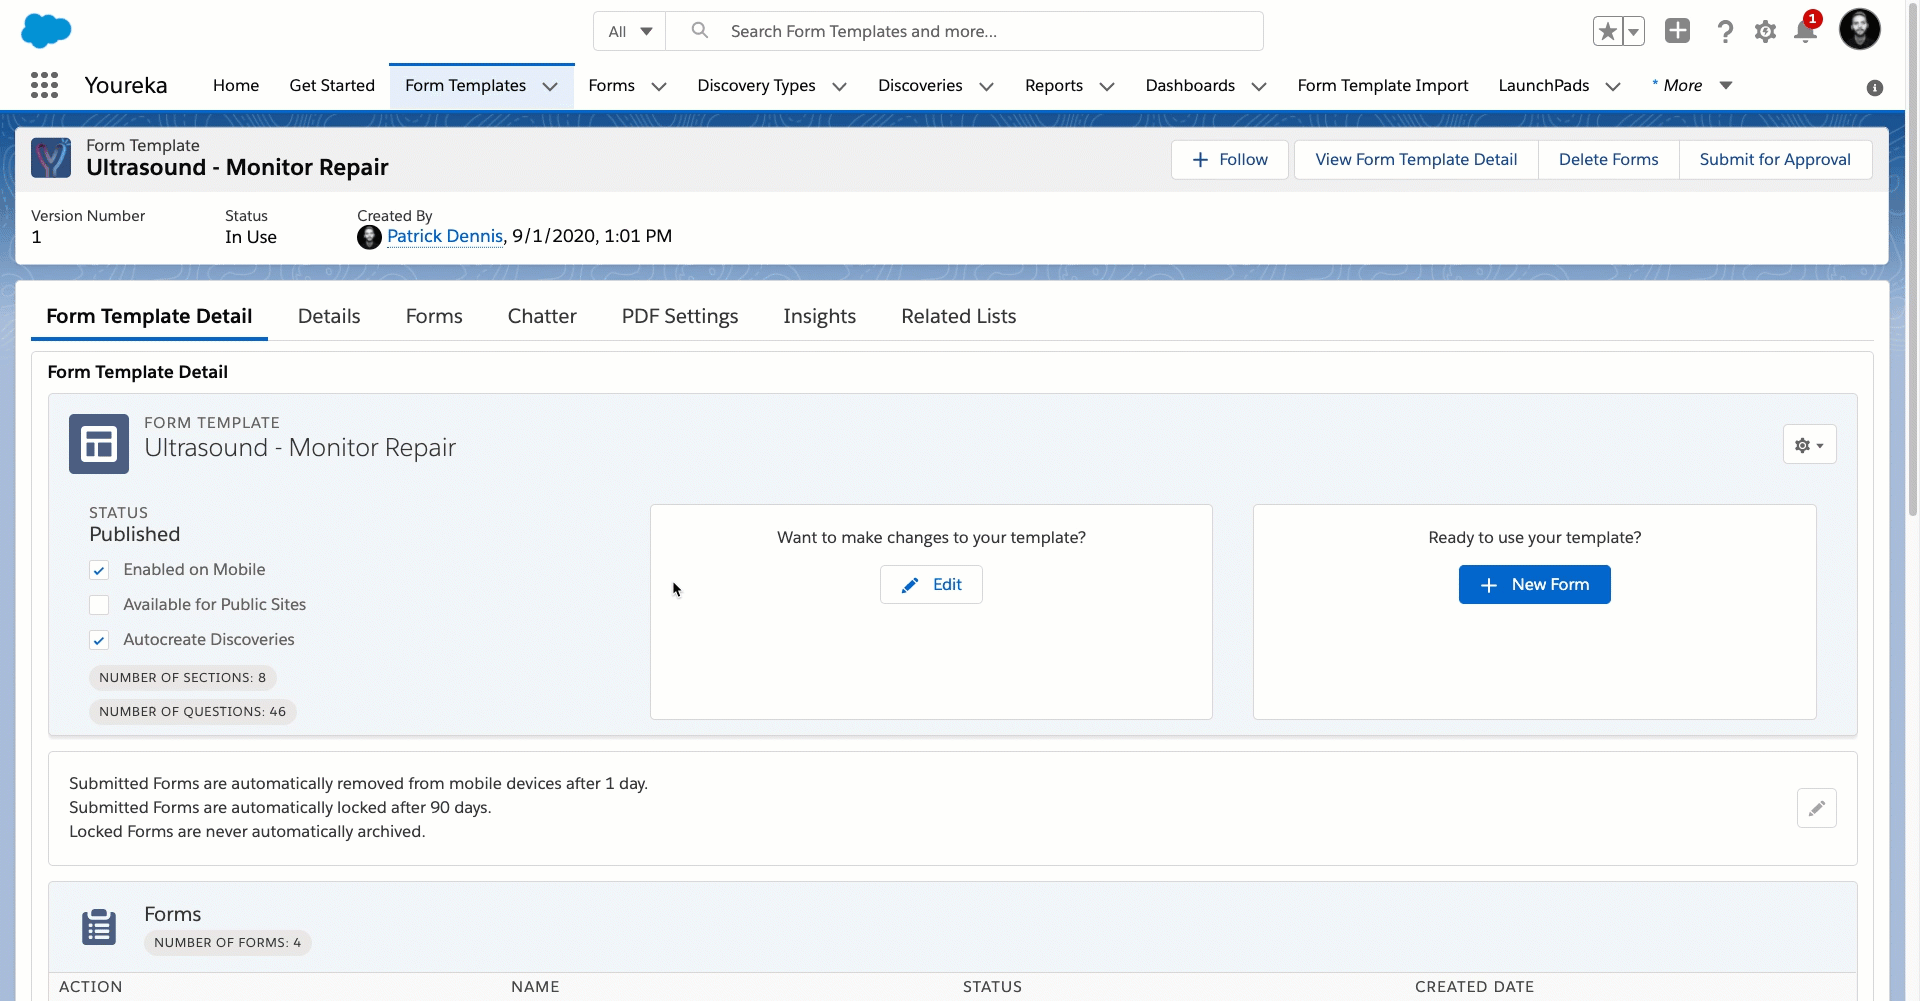The width and height of the screenshot is (1920, 1001).
Task: Open the App Launcher grid icon
Action: pyautogui.click(x=44, y=85)
